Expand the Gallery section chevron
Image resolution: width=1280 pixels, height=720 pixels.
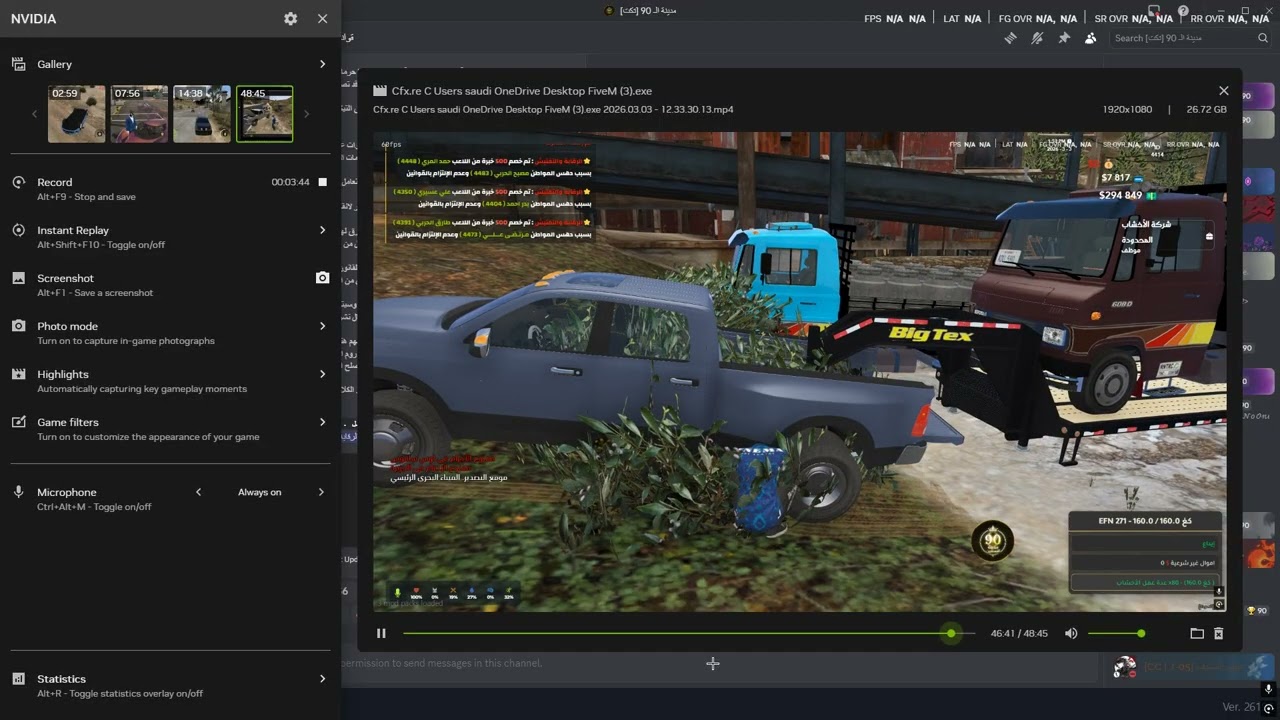point(322,64)
